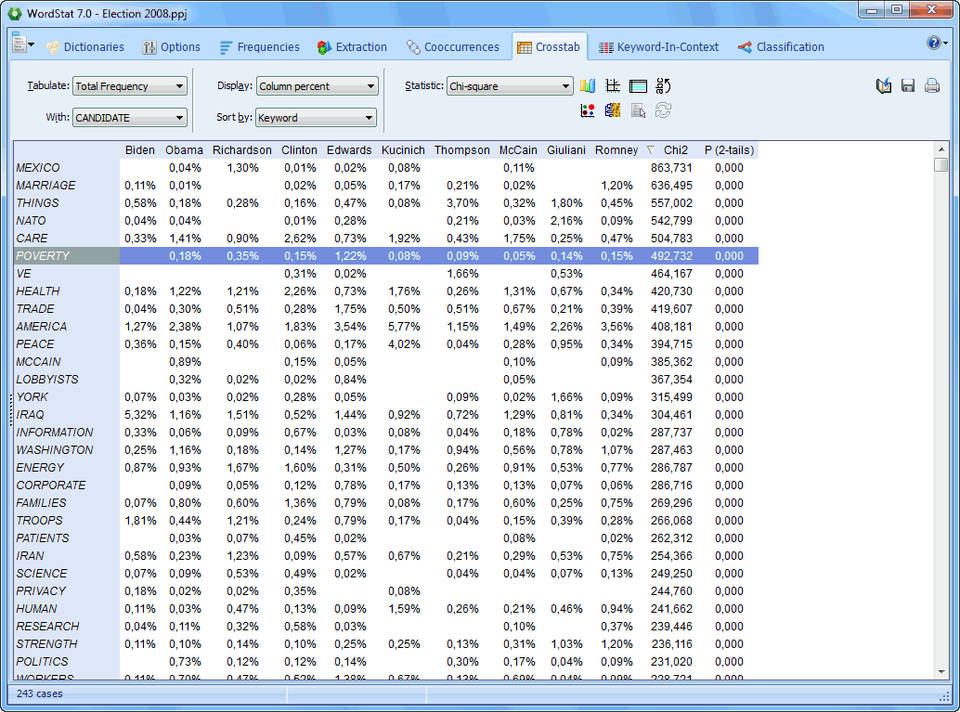Select the HEALTH keyword row
Image resolution: width=960 pixels, height=712 pixels.
coord(39,291)
